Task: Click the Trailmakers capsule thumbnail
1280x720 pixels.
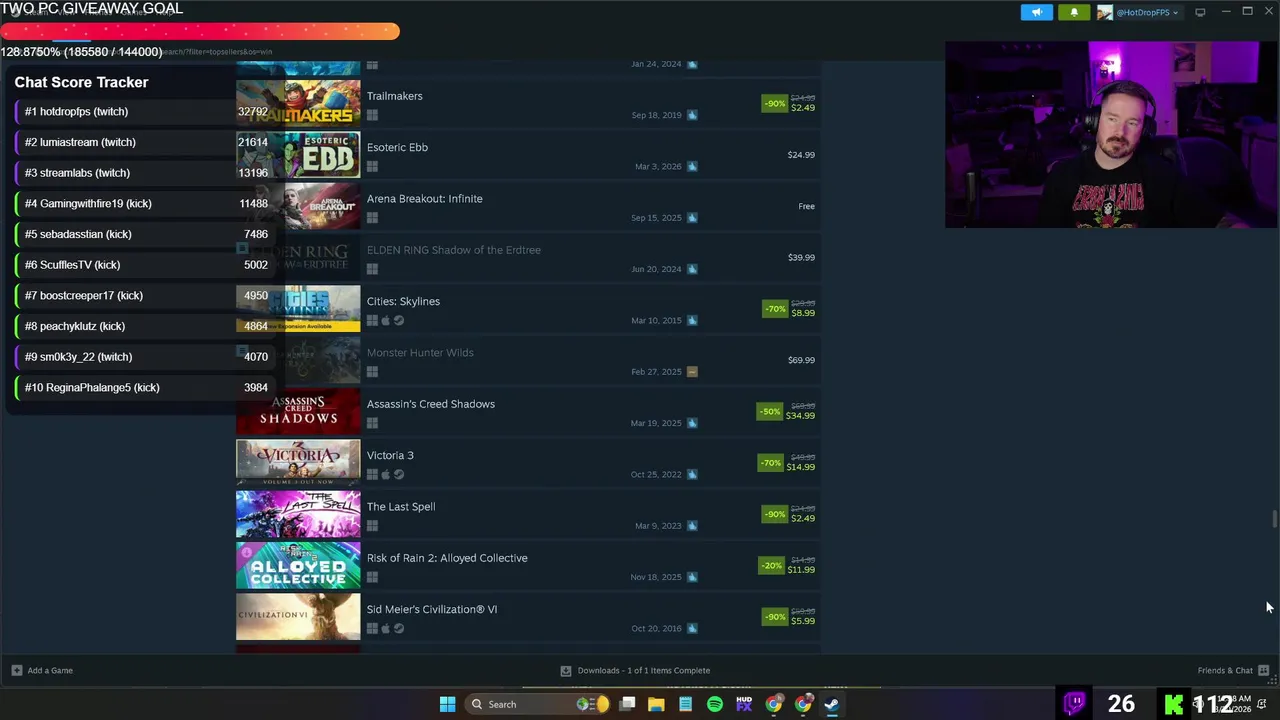Action: (x=298, y=103)
